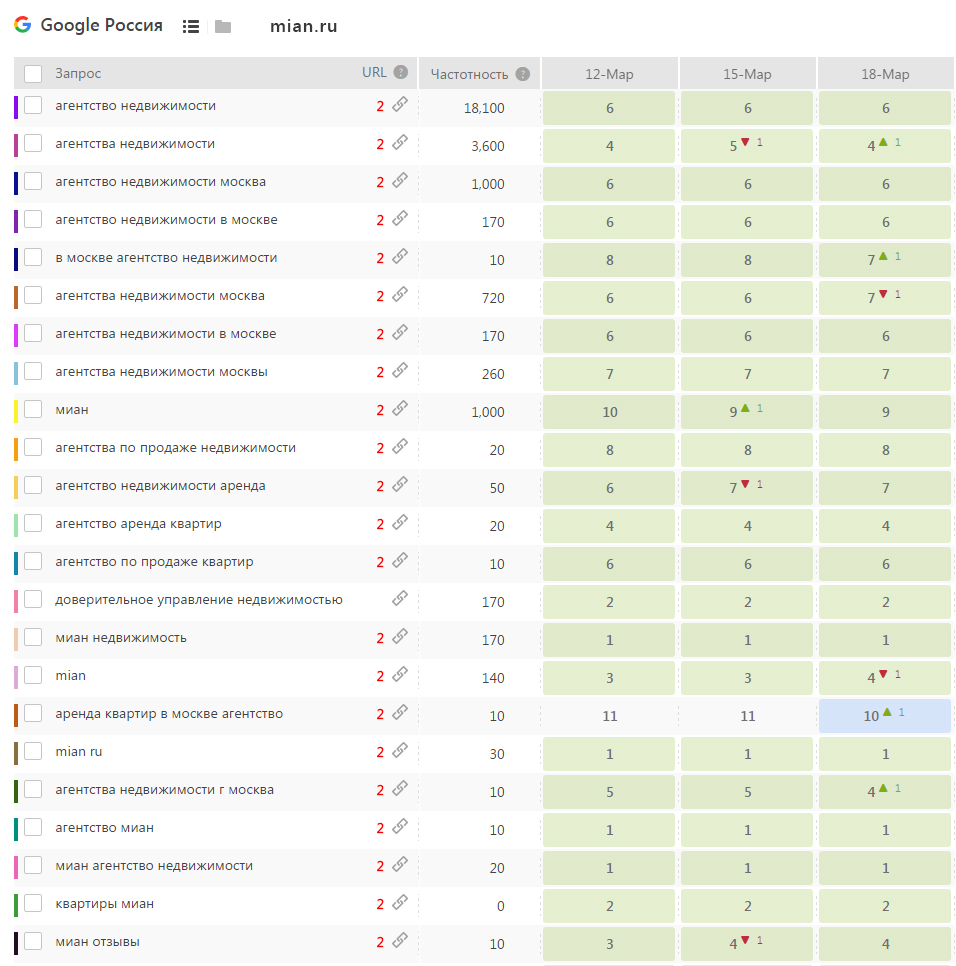This screenshot has width=956, height=966.
Task: Click query text агентство по продаже квартир
Action: pyautogui.click(x=154, y=562)
